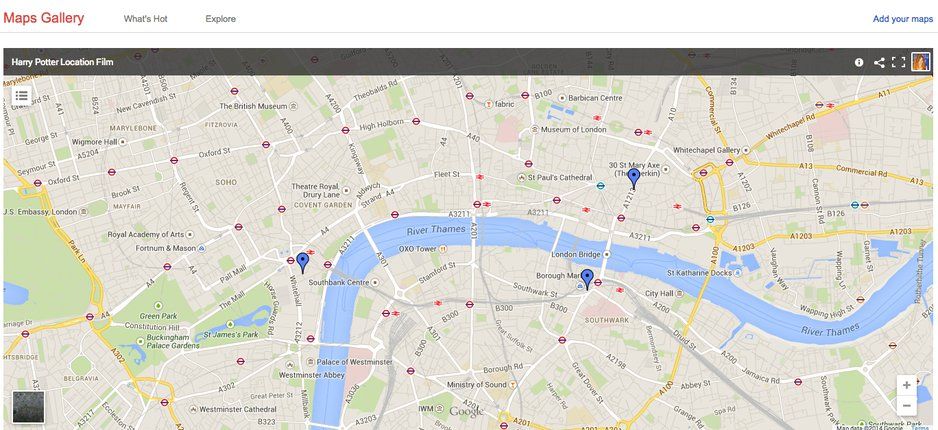Click the St Katharine Docks label
Viewport: 938px width, 430px height.
tap(699, 273)
